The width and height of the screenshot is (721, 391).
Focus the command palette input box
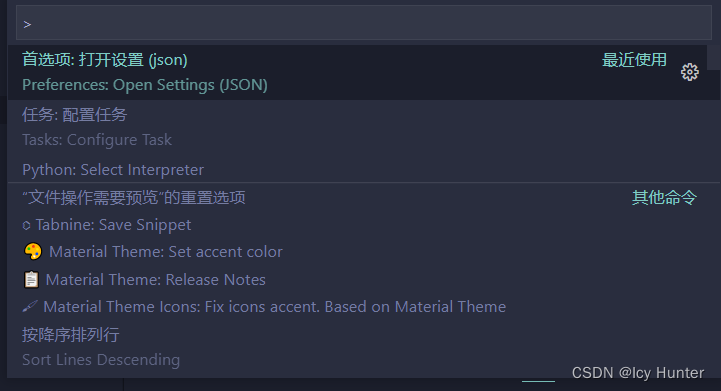tap(364, 23)
